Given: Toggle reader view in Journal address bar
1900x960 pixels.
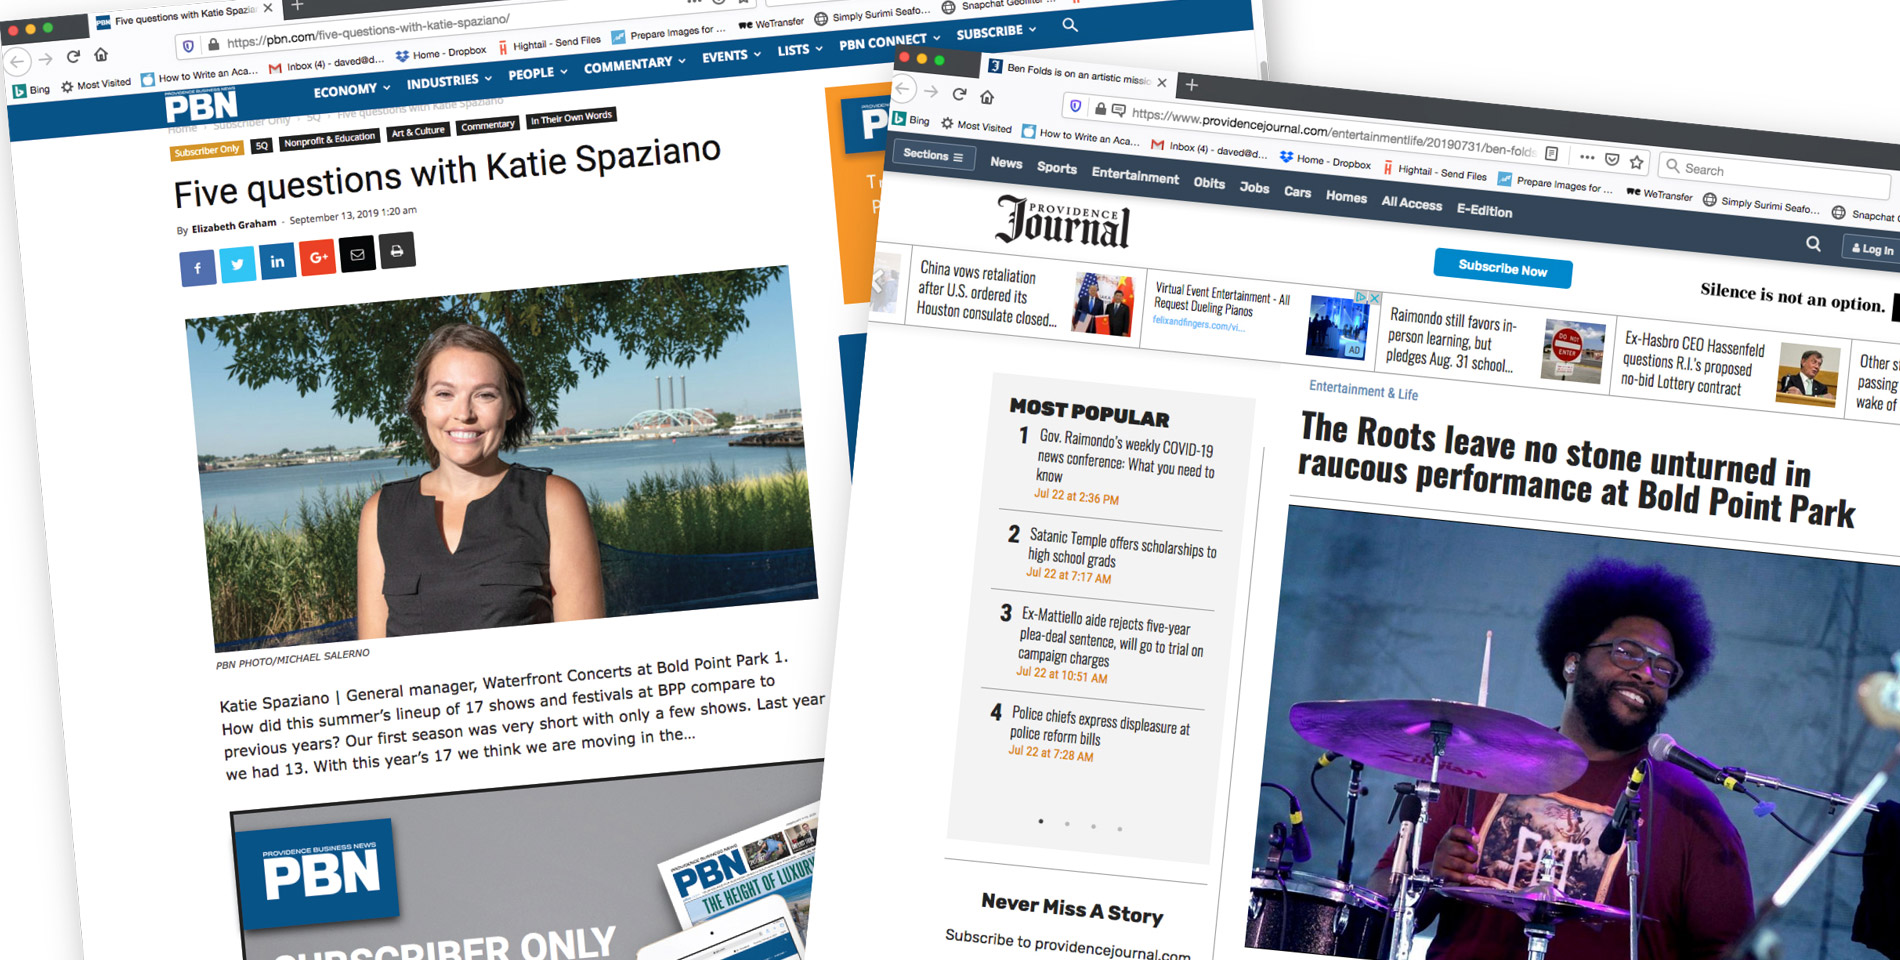Looking at the screenshot, I should click(x=1552, y=153).
